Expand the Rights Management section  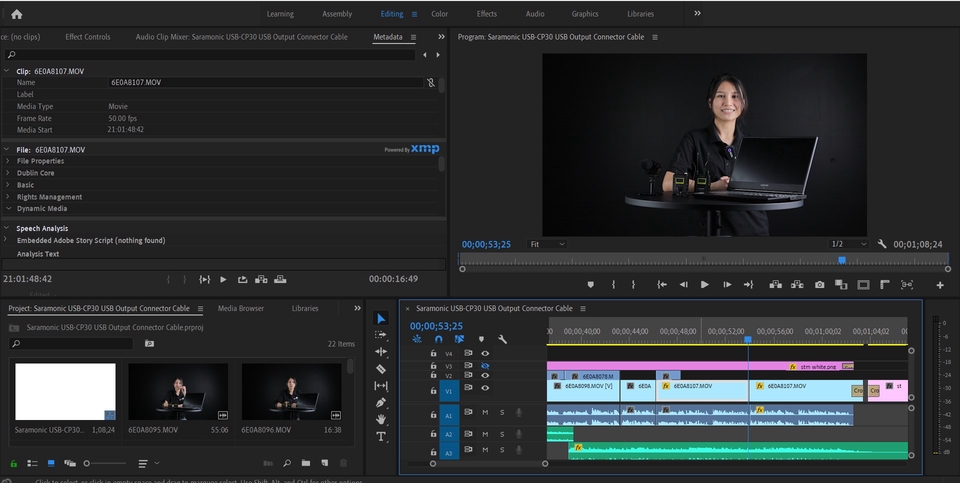pos(7,197)
